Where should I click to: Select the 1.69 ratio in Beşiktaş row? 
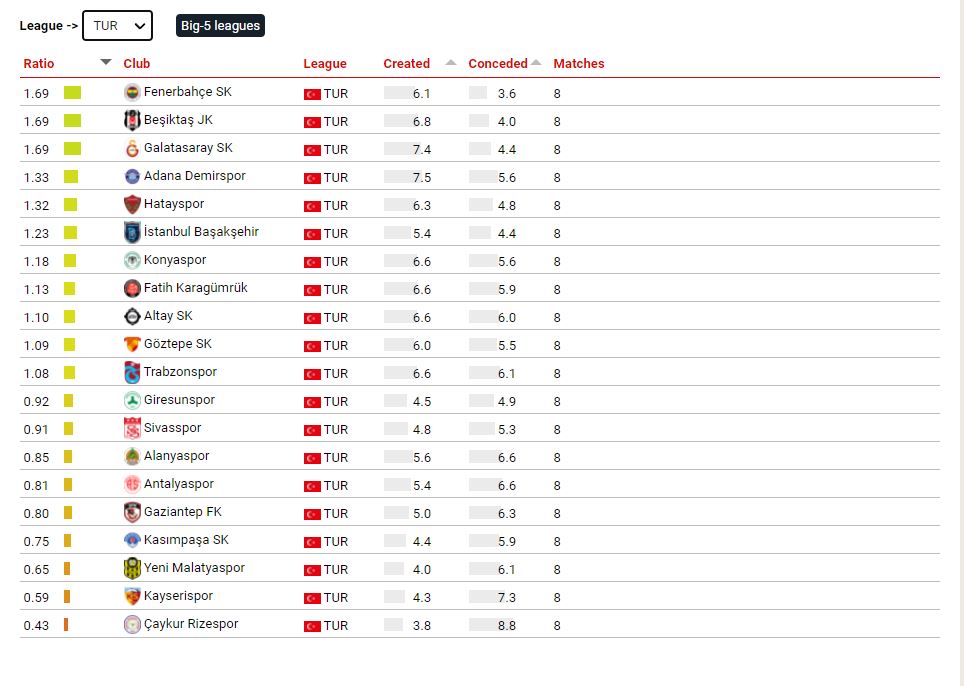36,122
